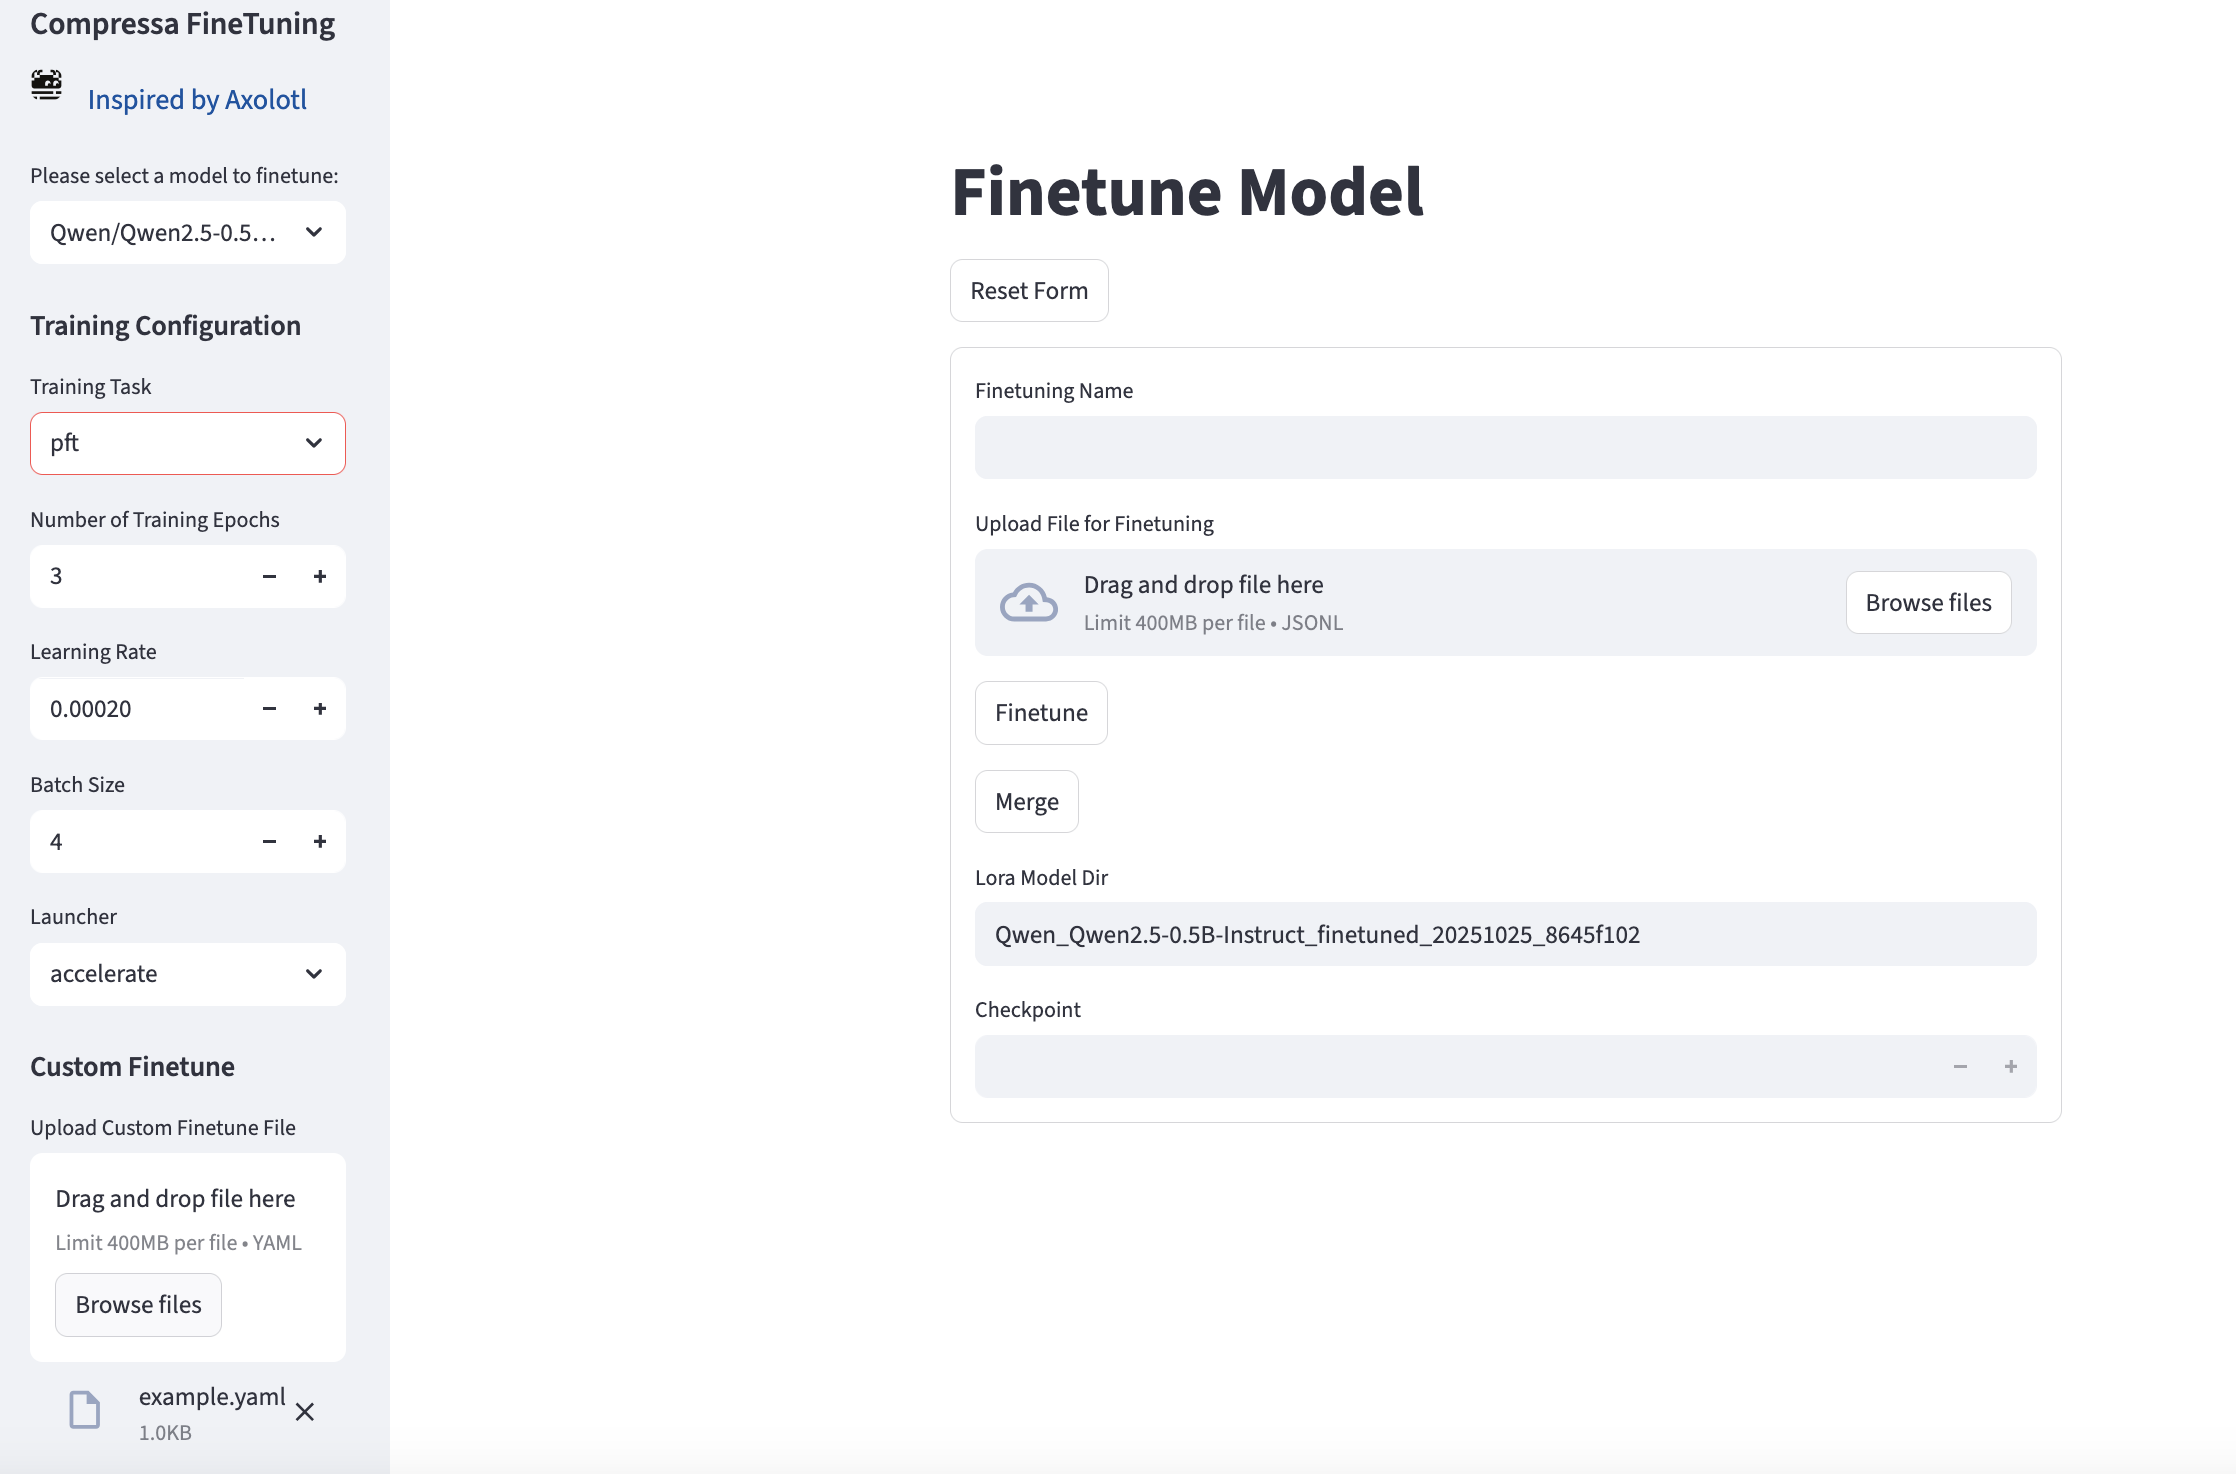
Task: Decrease the Learning Rate value
Action: 269,709
